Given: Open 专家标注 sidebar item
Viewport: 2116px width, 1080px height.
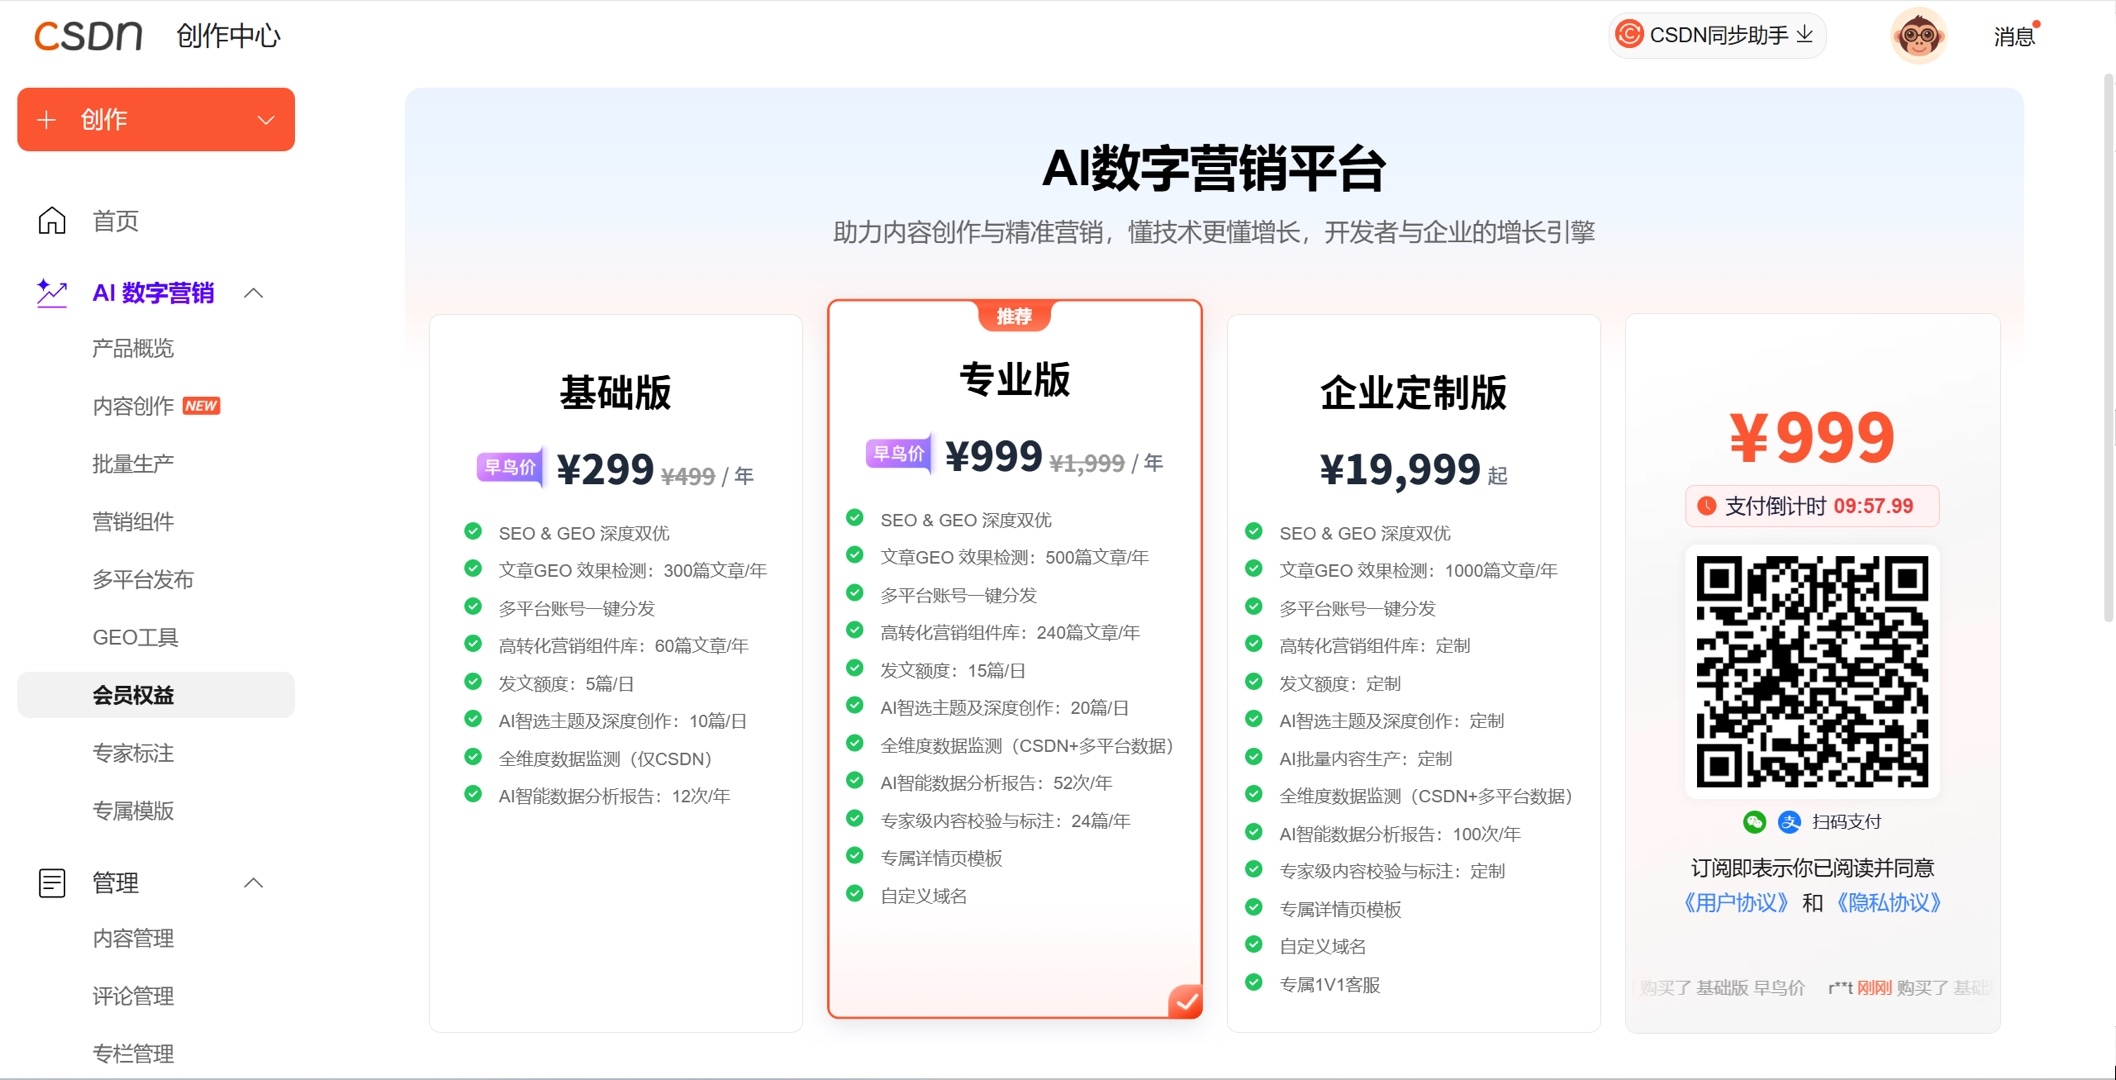Looking at the screenshot, I should coord(133,753).
